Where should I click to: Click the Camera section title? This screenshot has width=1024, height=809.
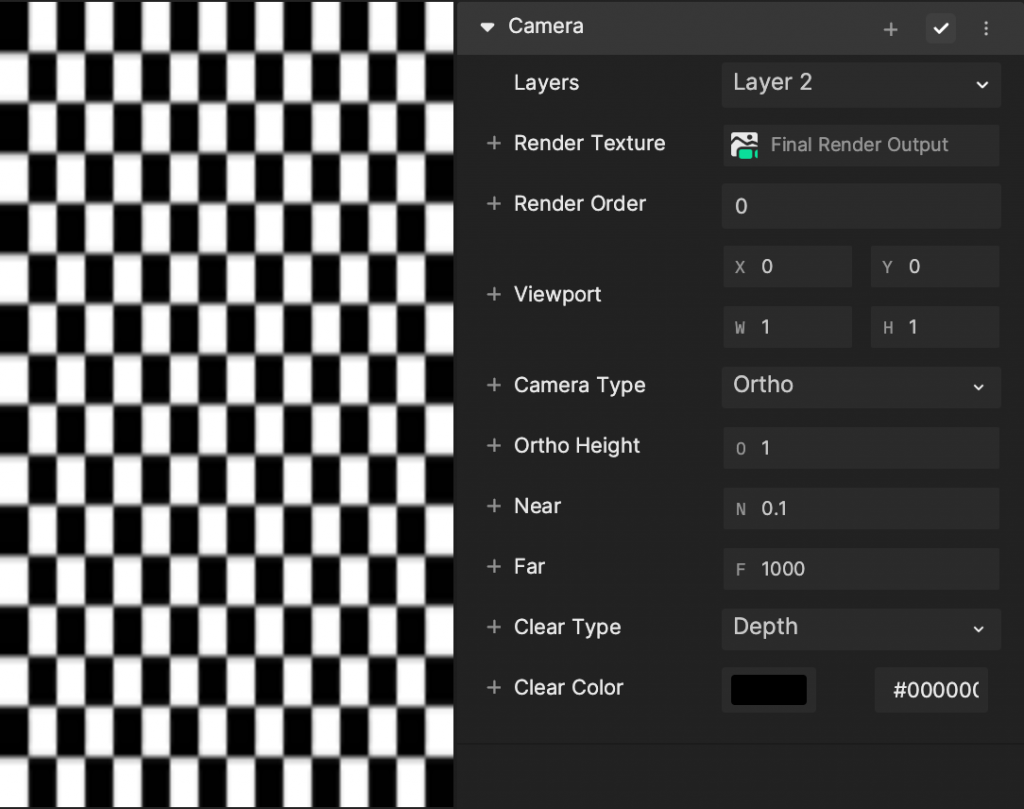(x=546, y=26)
